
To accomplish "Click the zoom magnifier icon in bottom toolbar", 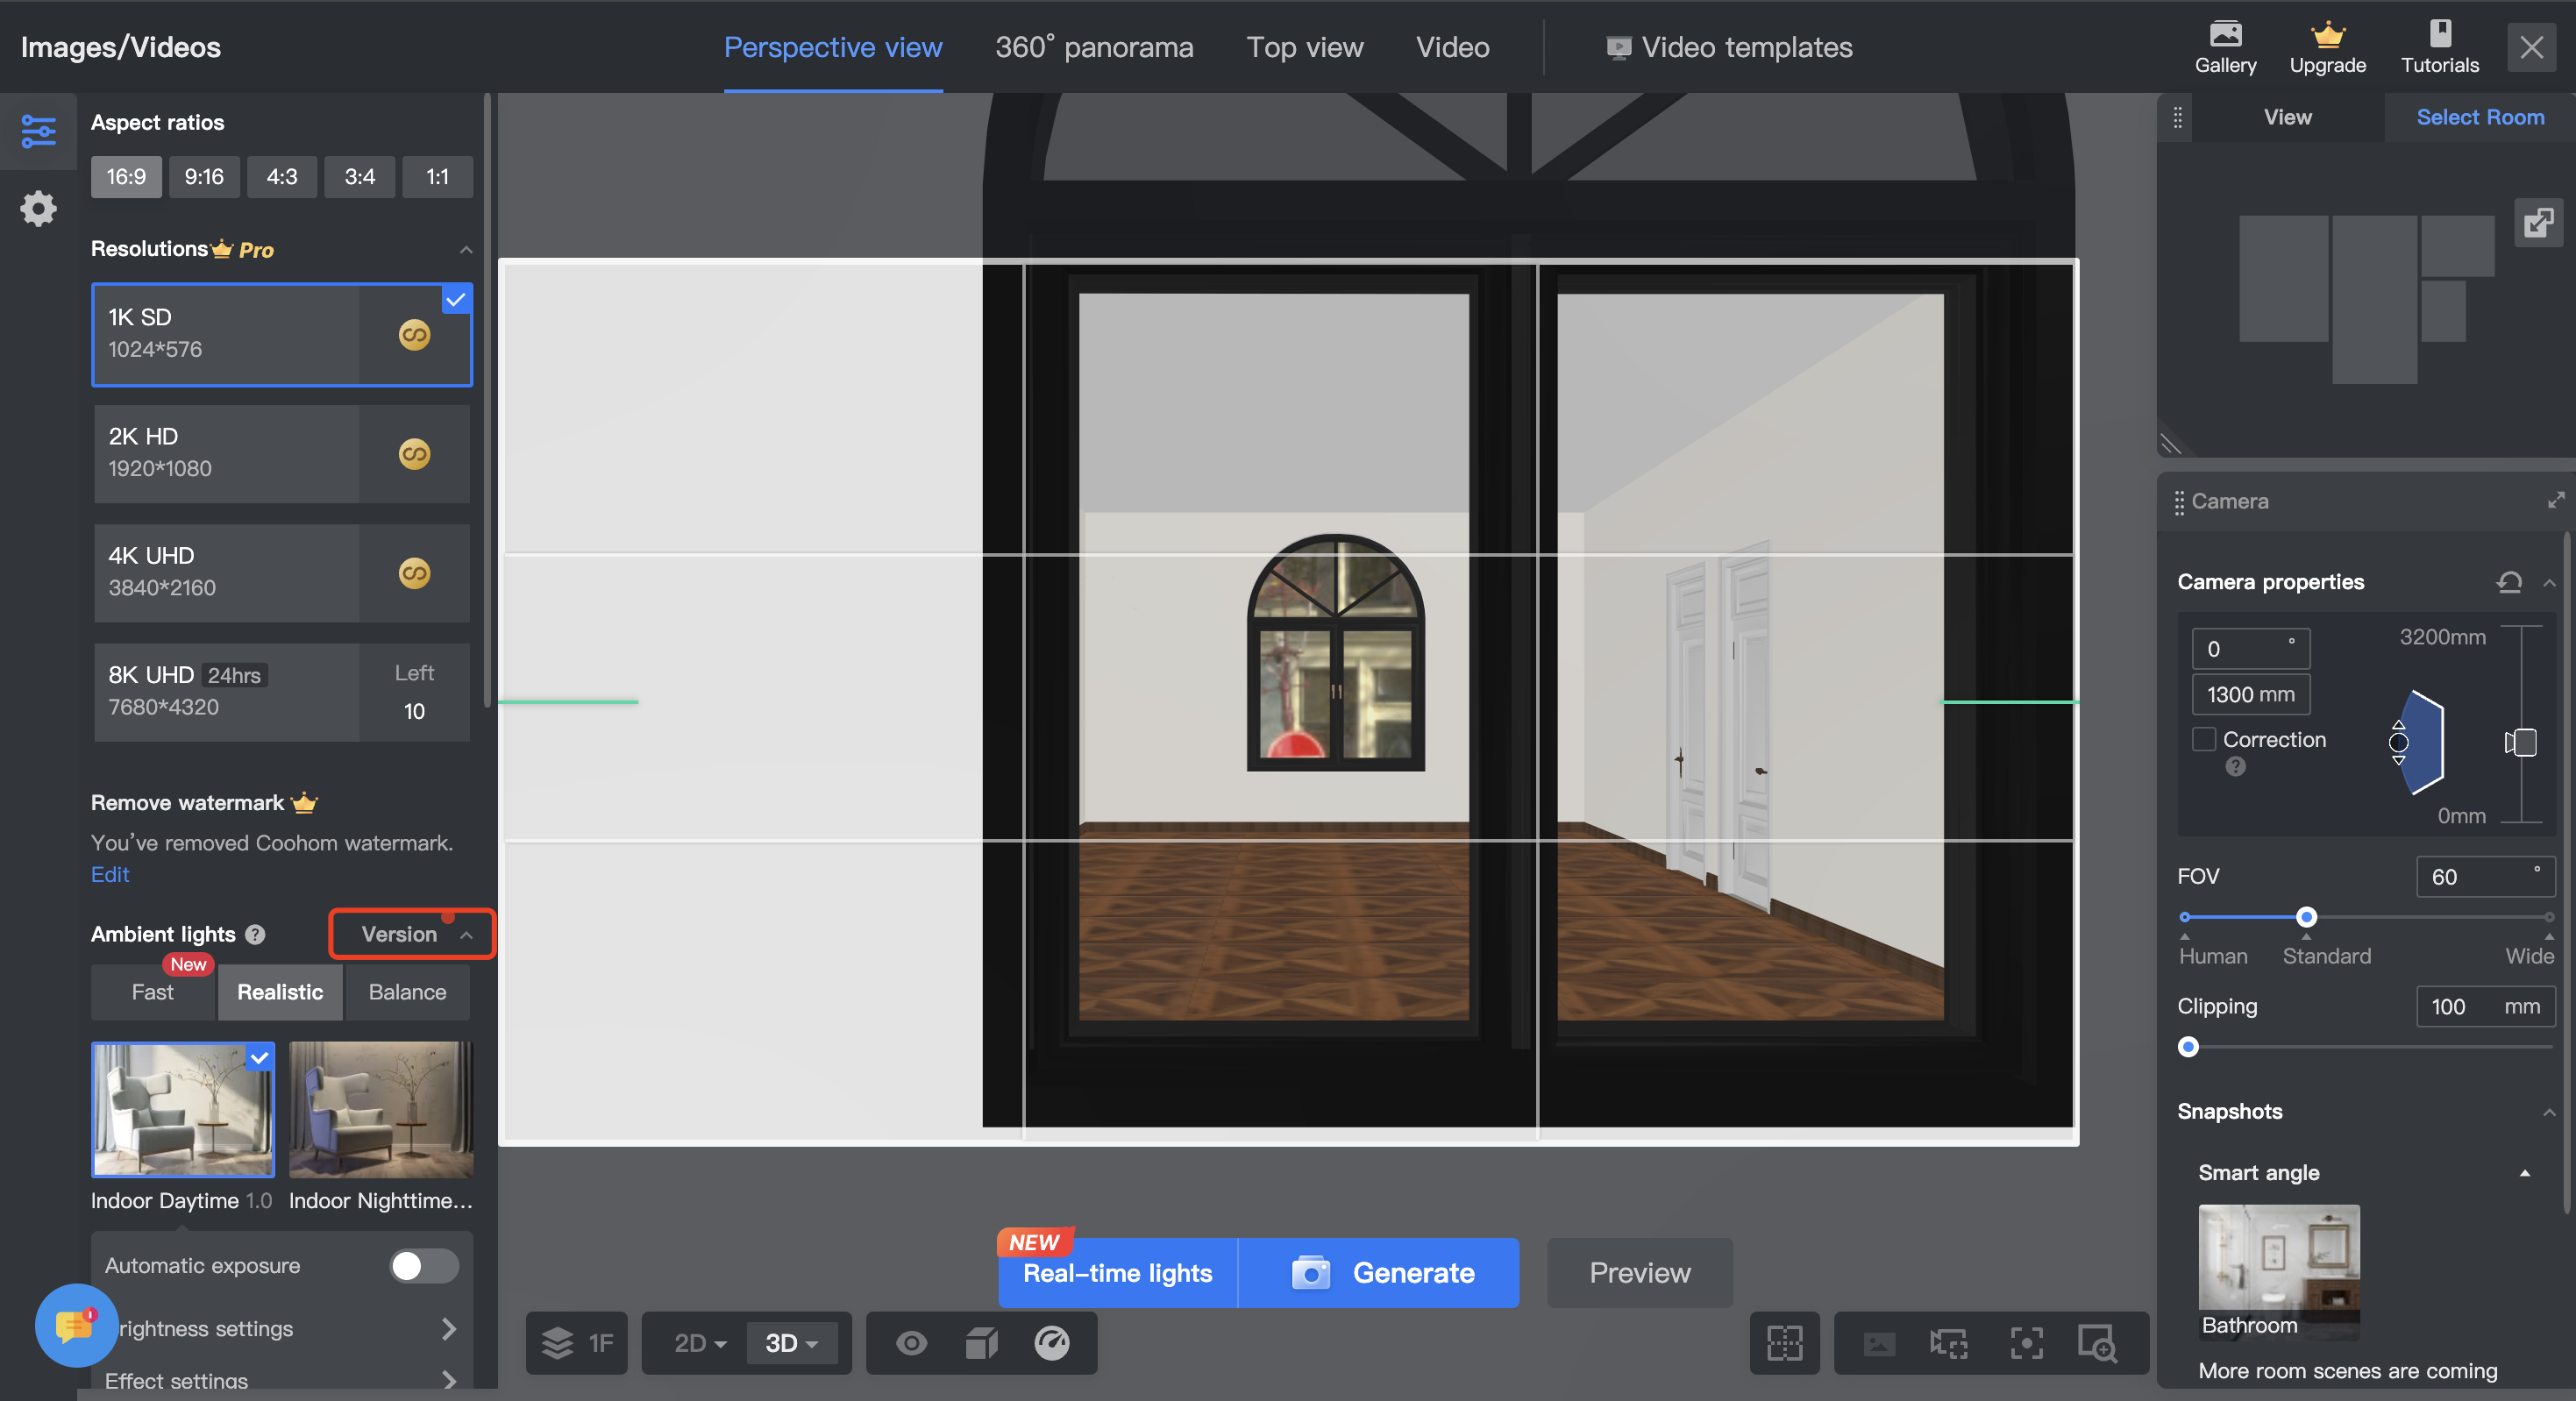I will (x=2096, y=1342).
